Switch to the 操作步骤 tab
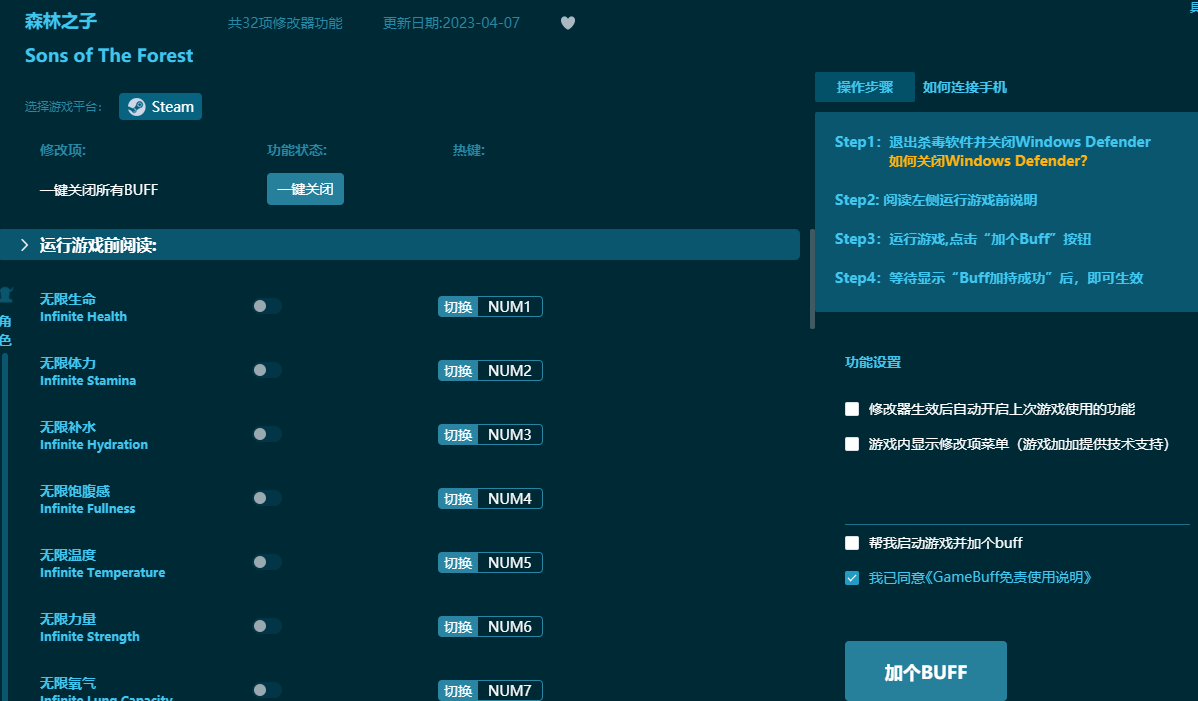 coord(865,87)
